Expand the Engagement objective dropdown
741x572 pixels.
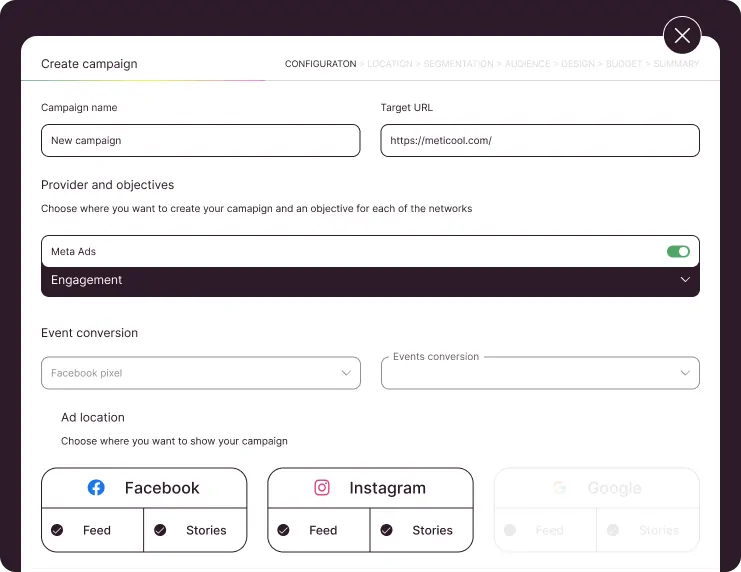(685, 281)
